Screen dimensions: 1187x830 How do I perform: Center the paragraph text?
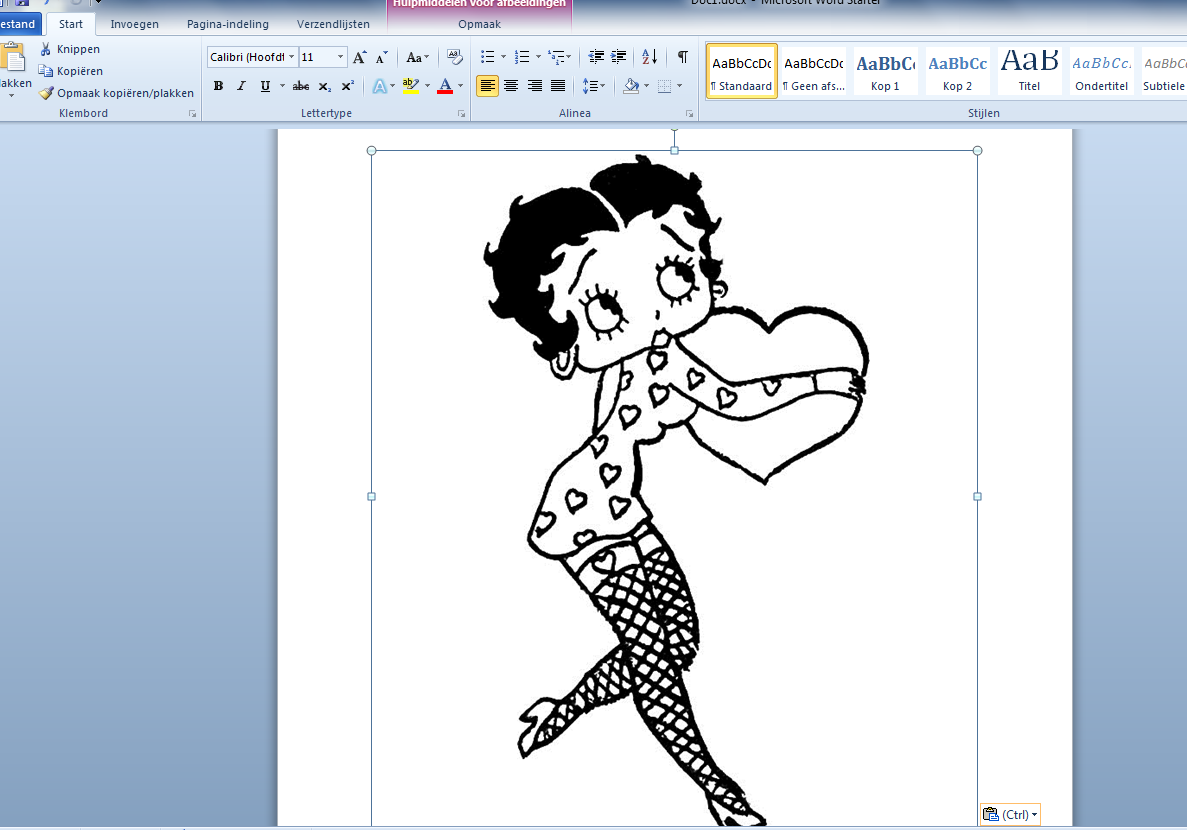tap(511, 86)
